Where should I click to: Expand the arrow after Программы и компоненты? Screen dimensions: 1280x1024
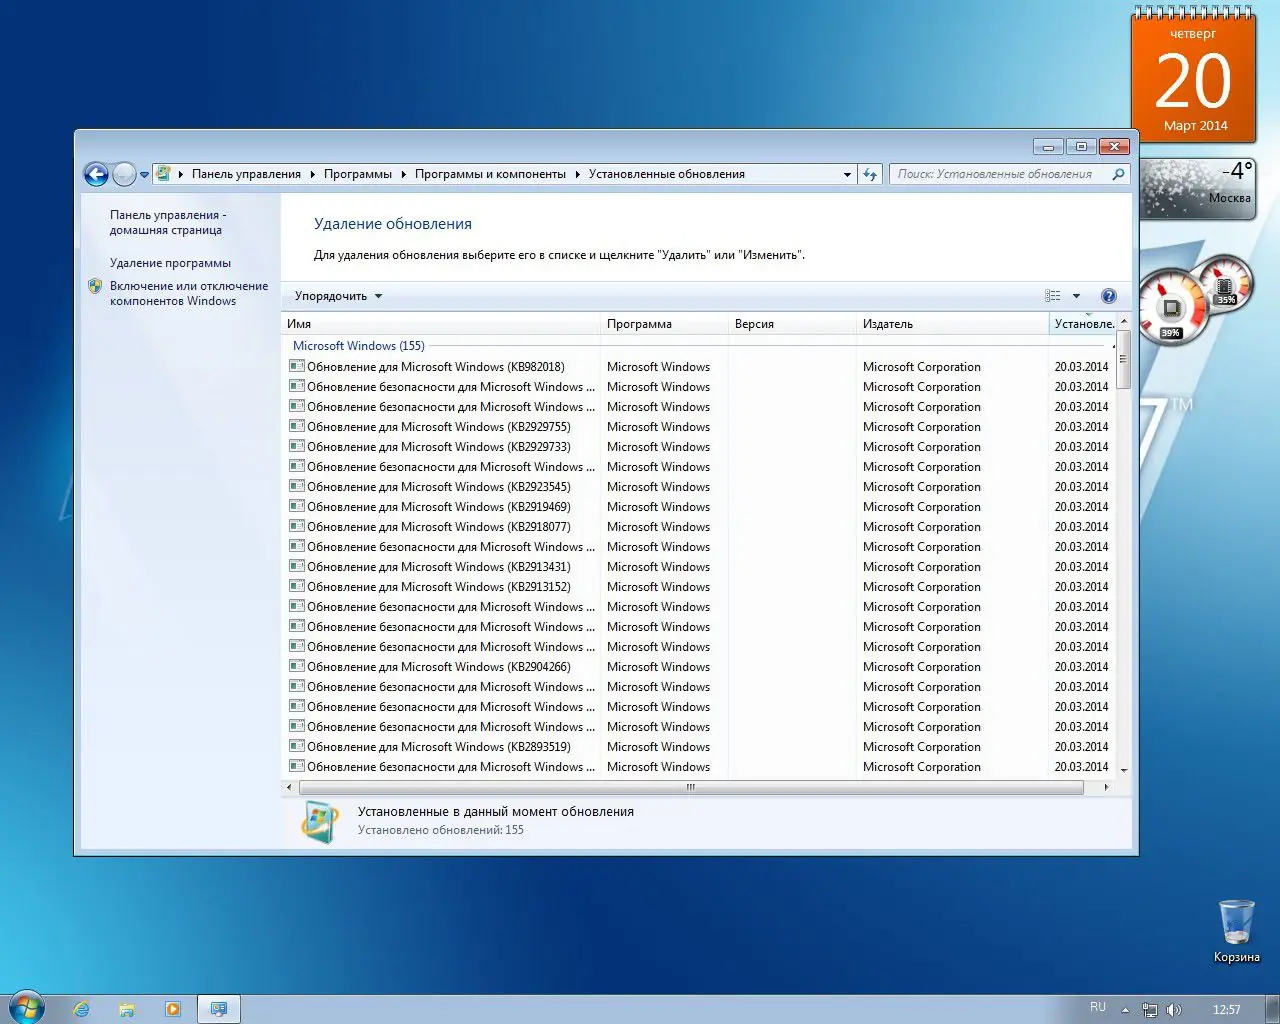(577, 174)
